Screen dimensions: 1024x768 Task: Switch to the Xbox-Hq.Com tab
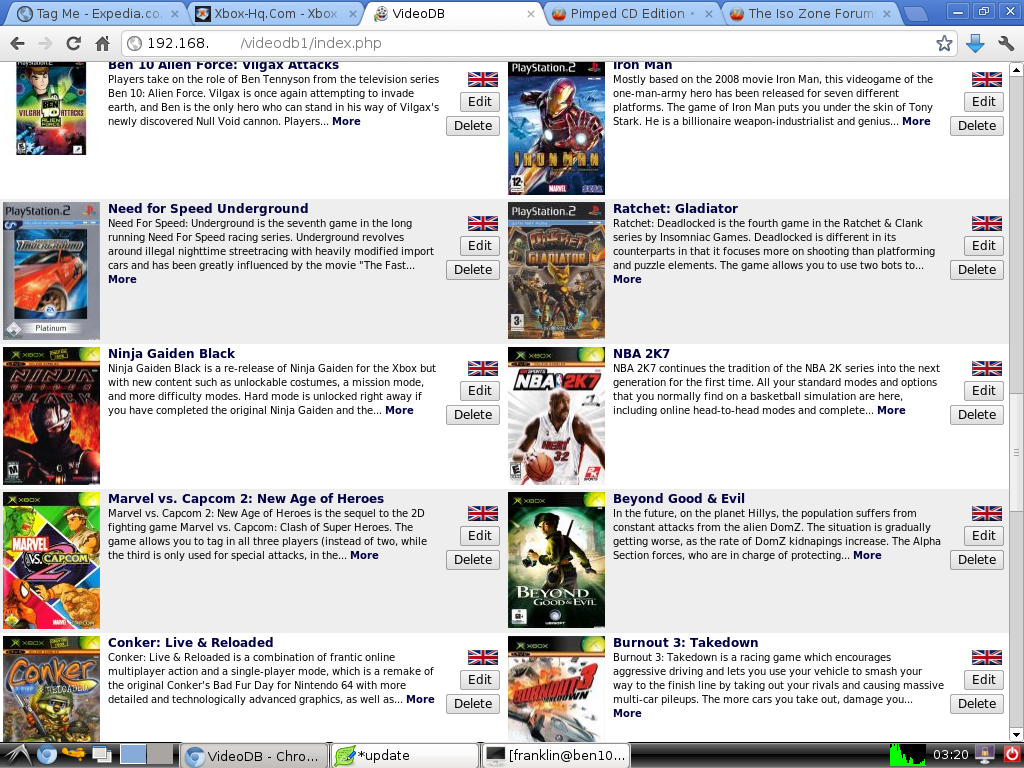tap(275, 14)
